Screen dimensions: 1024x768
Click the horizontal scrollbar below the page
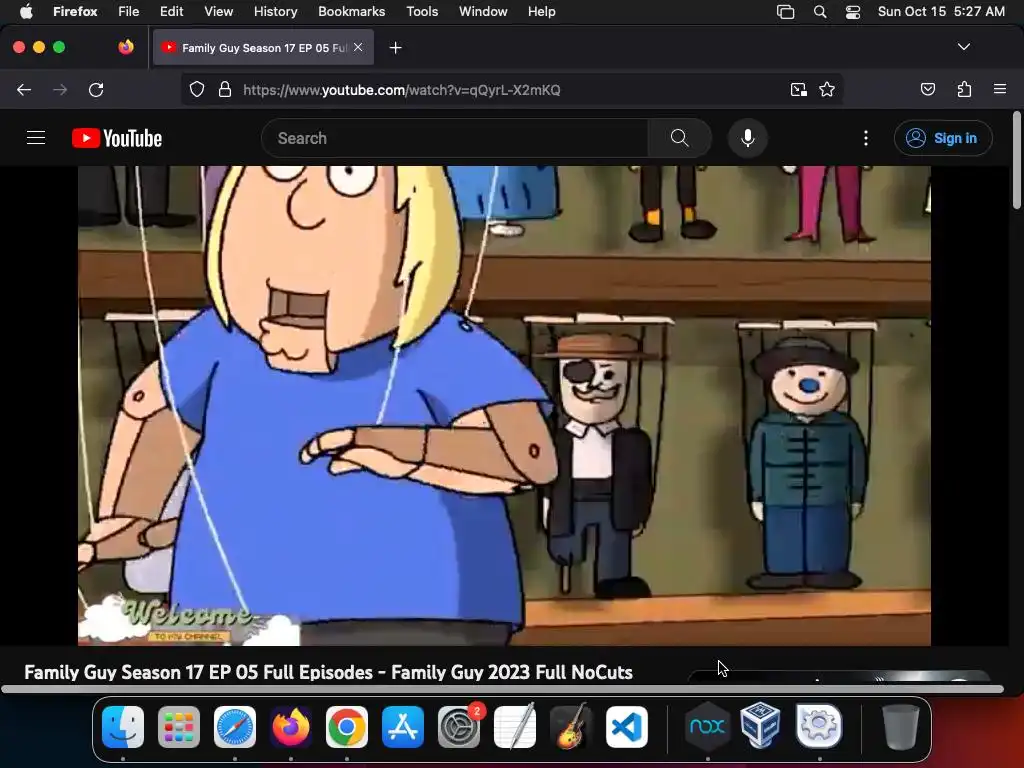[x=502, y=689]
